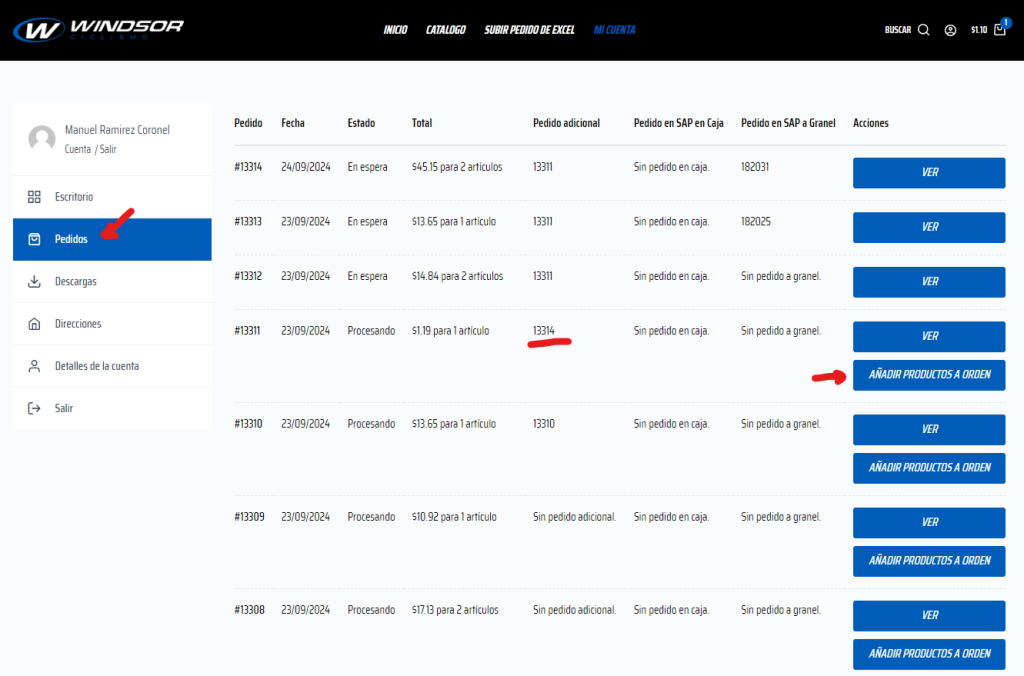Open order number #13312 link
Viewport: 1024px width, 676px height.
point(248,276)
